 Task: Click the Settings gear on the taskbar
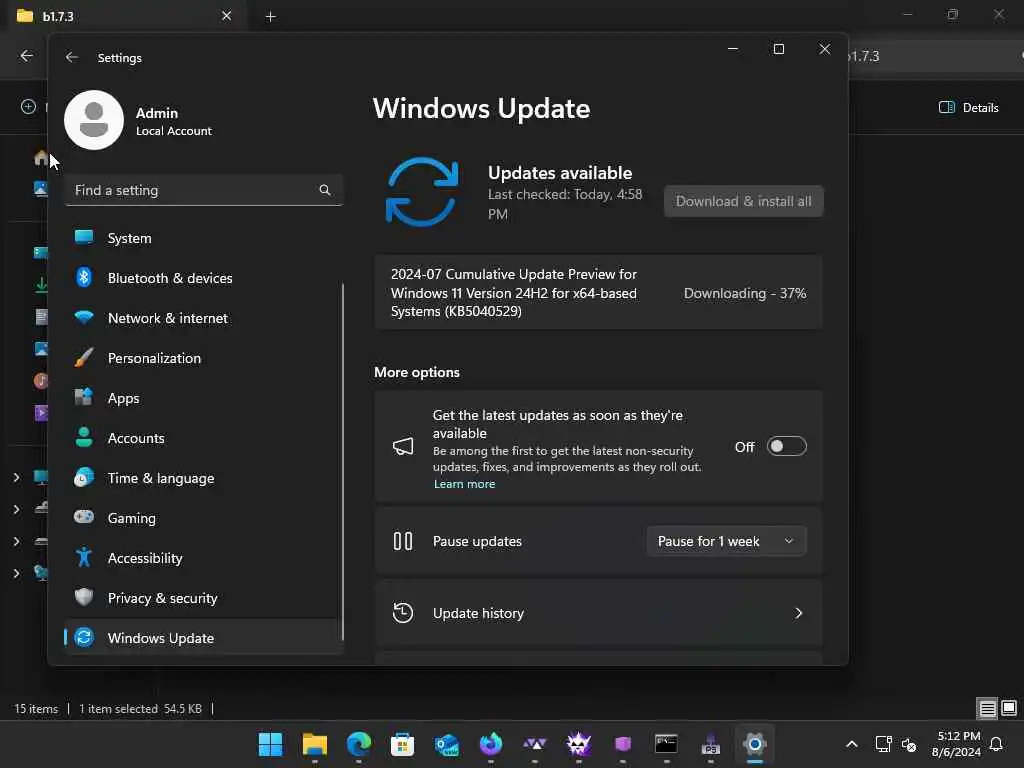click(754, 744)
